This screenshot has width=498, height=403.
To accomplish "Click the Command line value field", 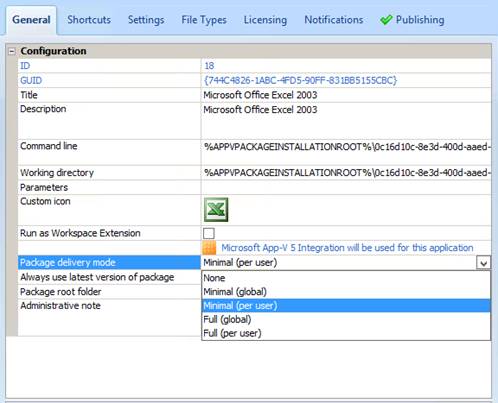I will [x=346, y=152].
